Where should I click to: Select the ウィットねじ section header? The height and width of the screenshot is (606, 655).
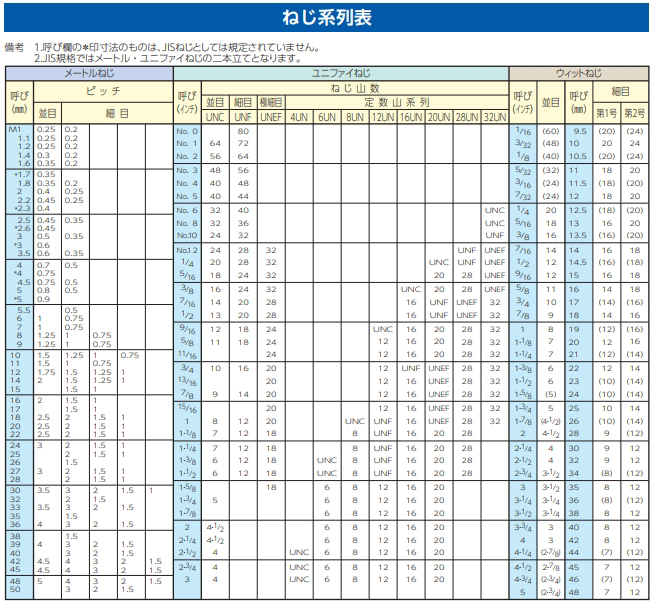click(579, 73)
